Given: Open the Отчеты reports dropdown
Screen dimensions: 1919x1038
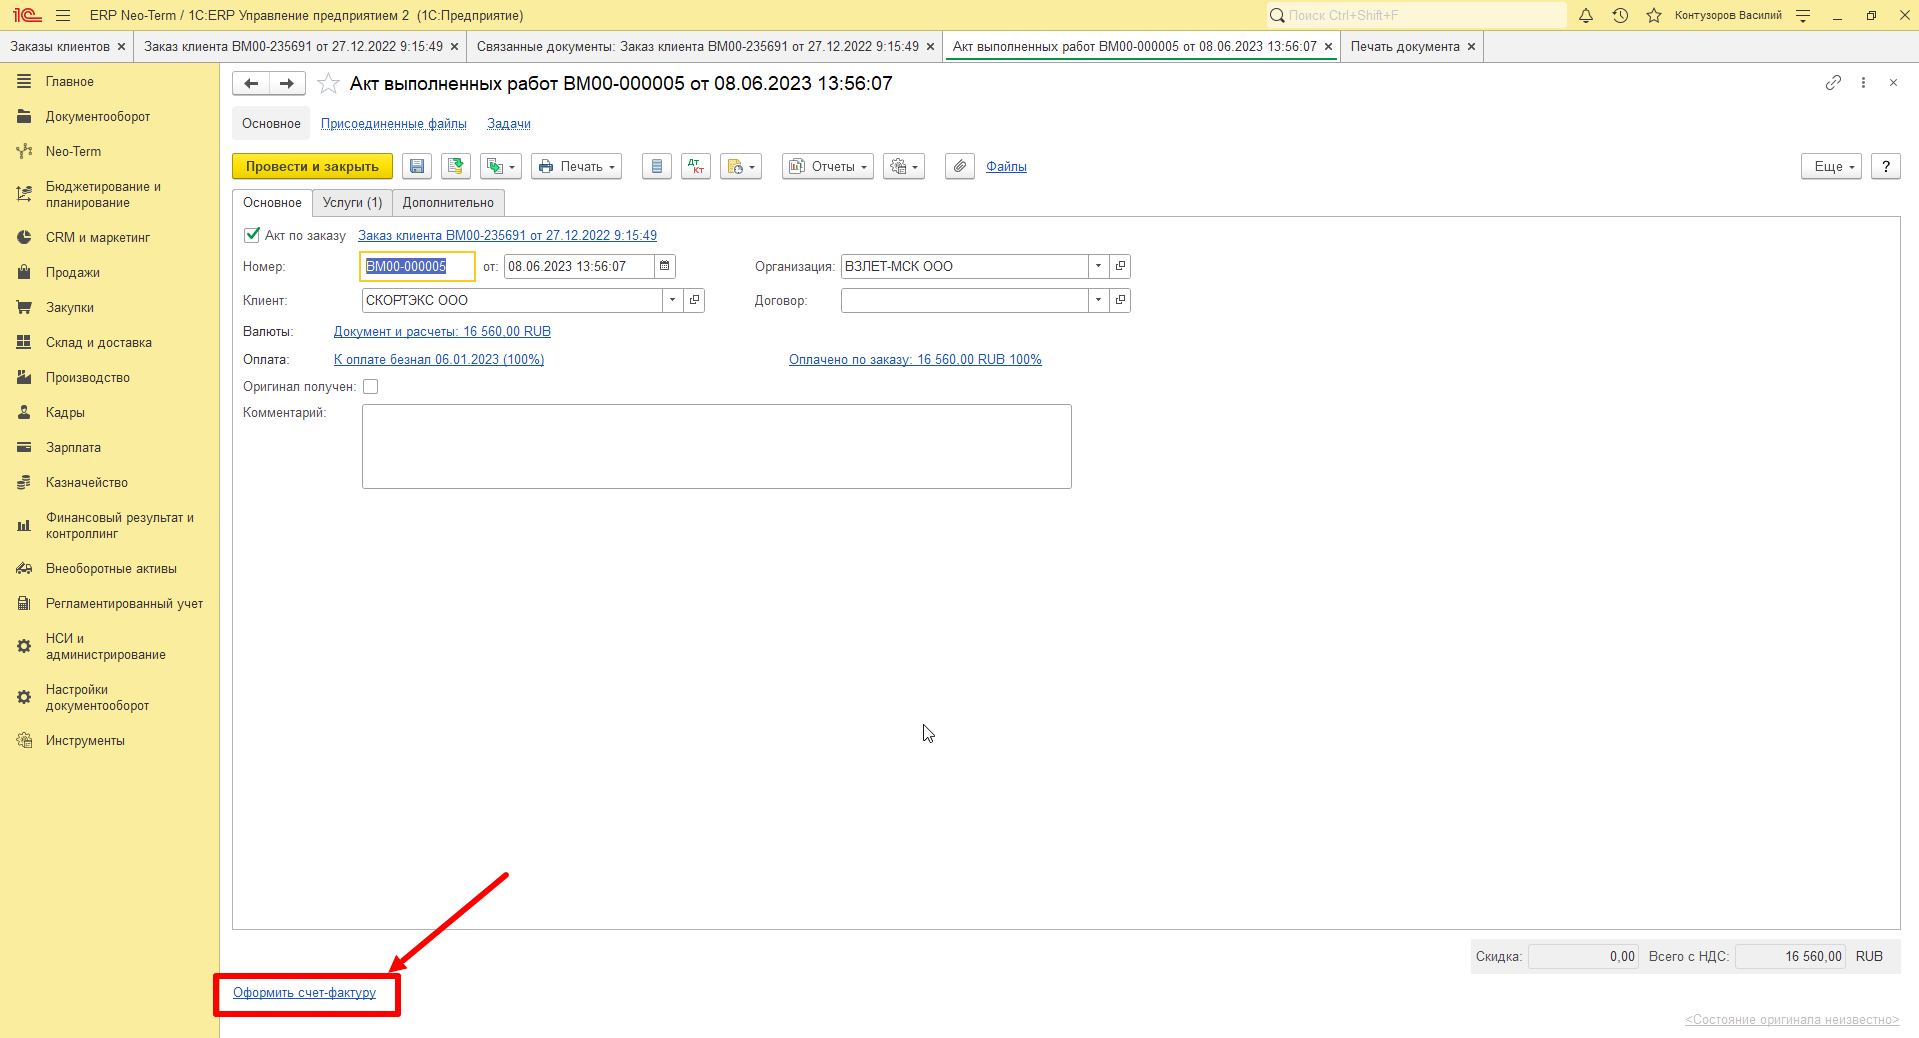Looking at the screenshot, I should coord(828,167).
